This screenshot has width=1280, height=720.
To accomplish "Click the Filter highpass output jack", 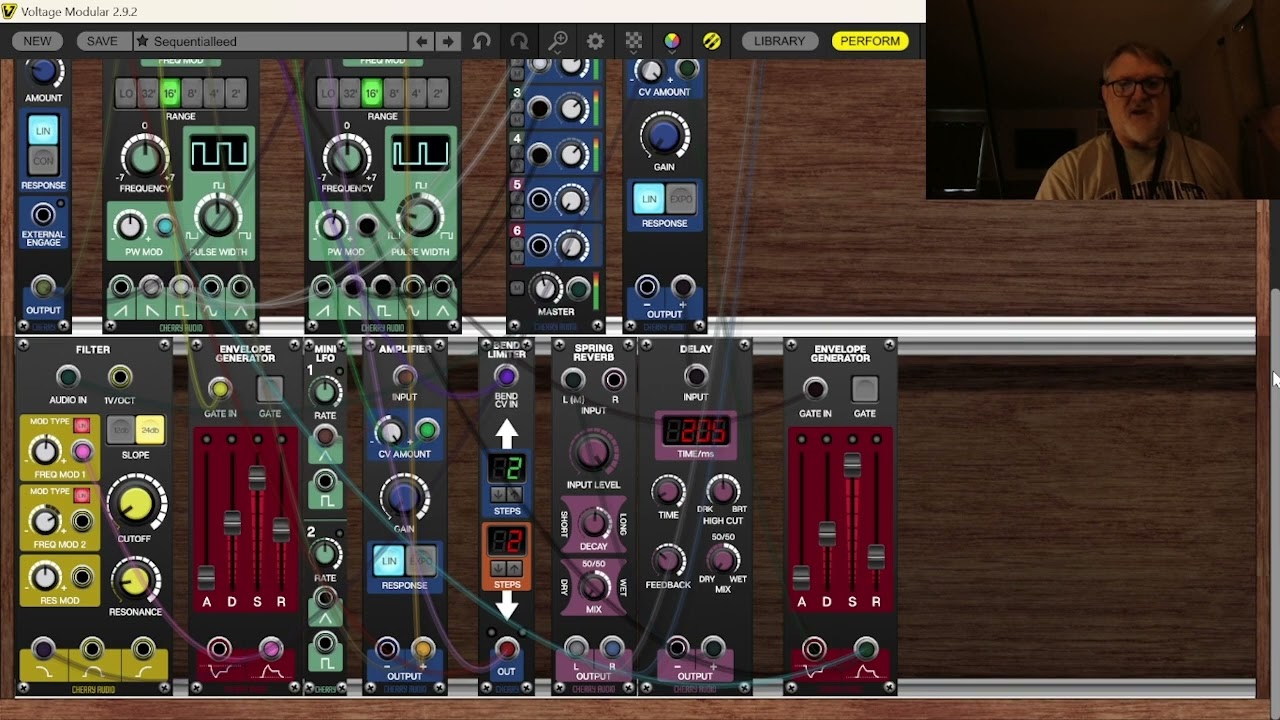I will [143, 649].
